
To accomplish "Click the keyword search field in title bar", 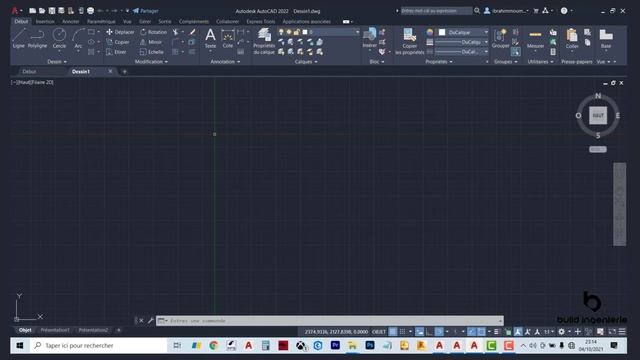I will [x=436, y=11].
